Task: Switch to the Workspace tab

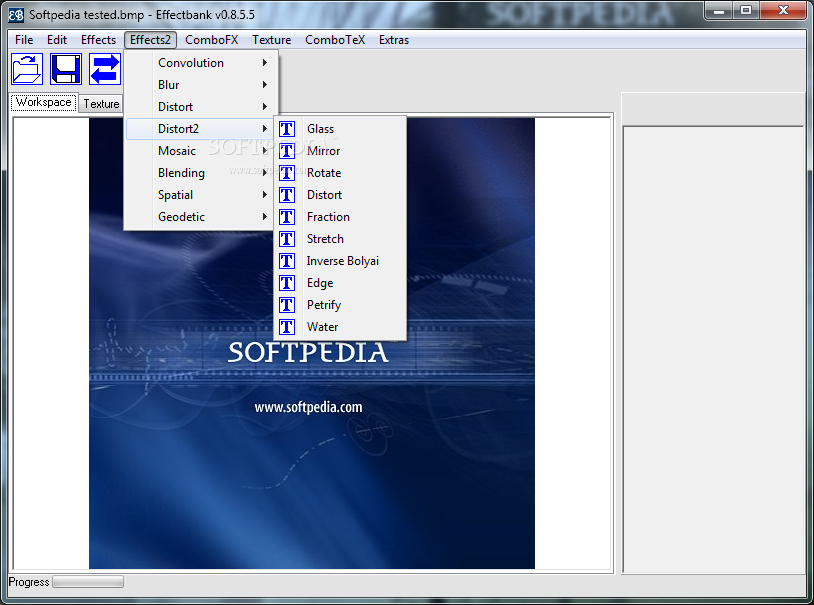Action: [44, 102]
